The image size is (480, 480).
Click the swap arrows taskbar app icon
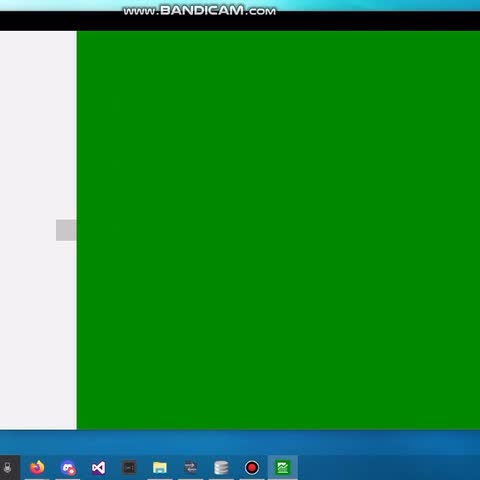pos(191,467)
